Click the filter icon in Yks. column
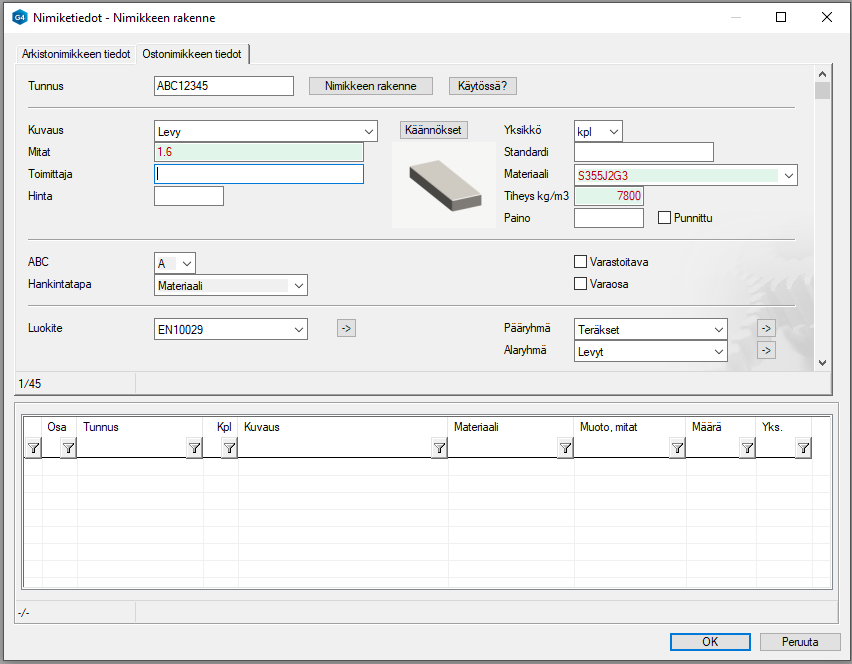Viewport: 852px width, 664px height. [x=803, y=449]
